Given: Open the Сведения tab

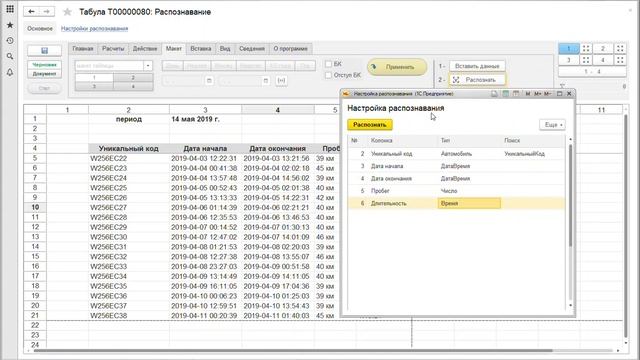Looking at the screenshot, I should (252, 49).
